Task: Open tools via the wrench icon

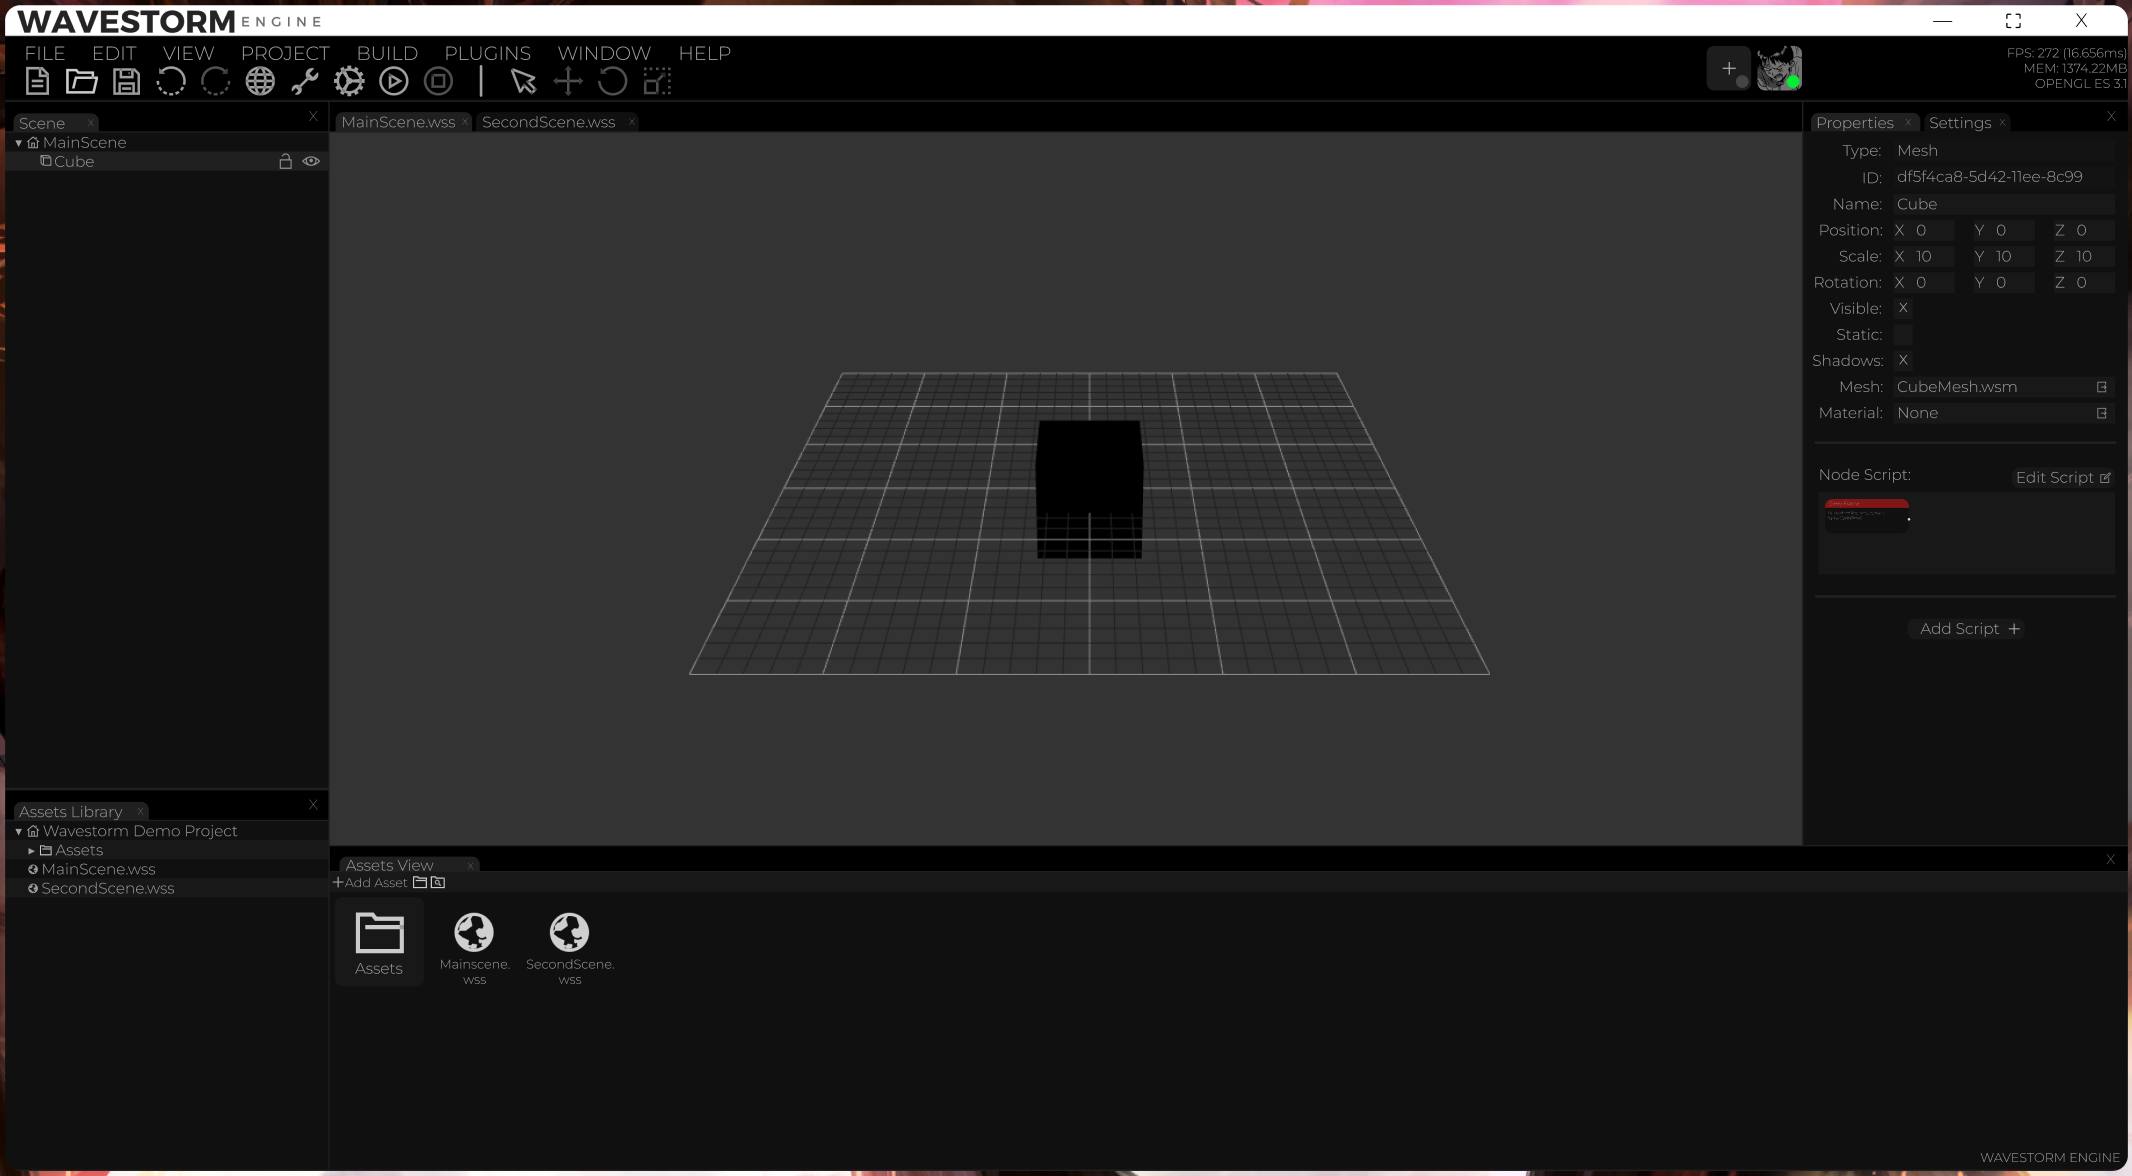Action: click(x=305, y=82)
